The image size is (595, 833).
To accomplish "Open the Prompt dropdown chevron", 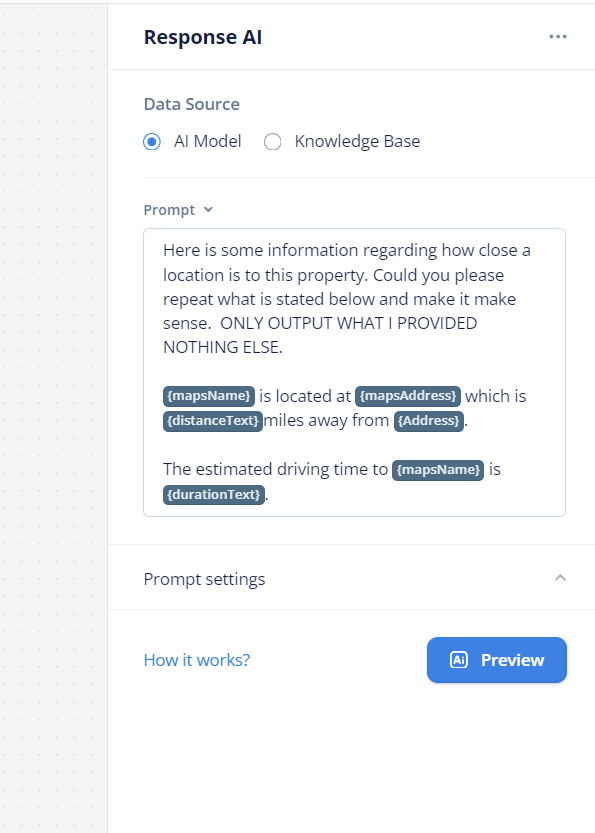I will pos(208,209).
